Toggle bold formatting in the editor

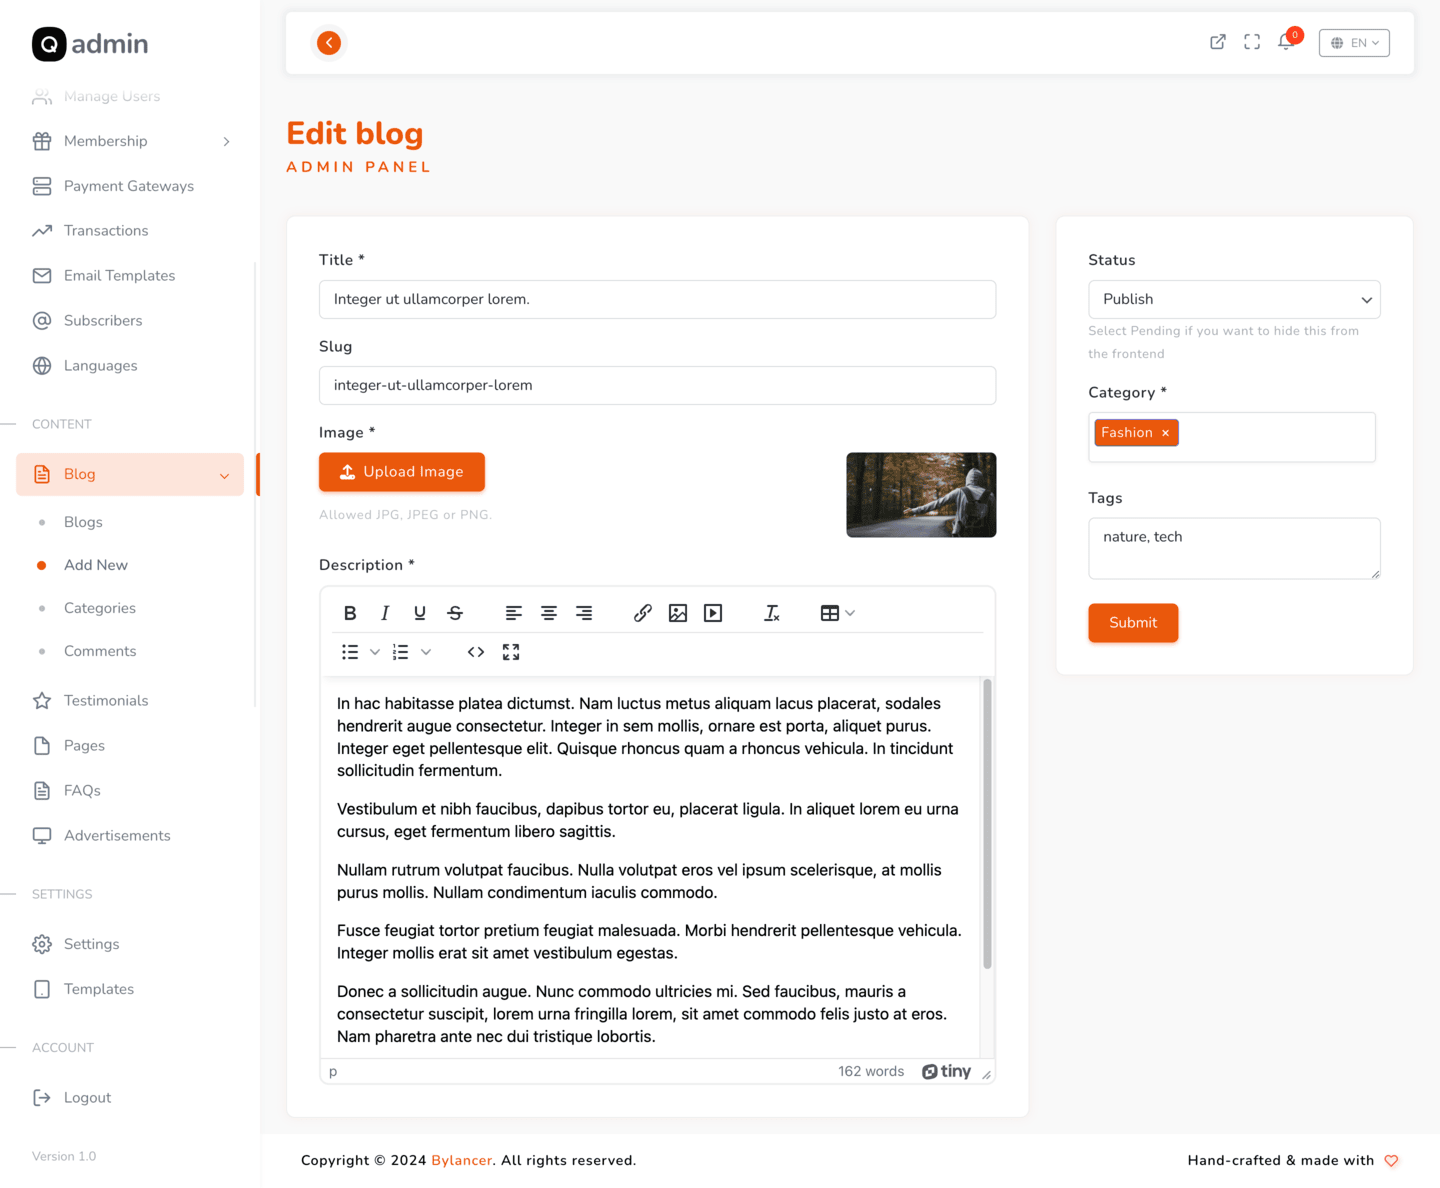(x=350, y=613)
